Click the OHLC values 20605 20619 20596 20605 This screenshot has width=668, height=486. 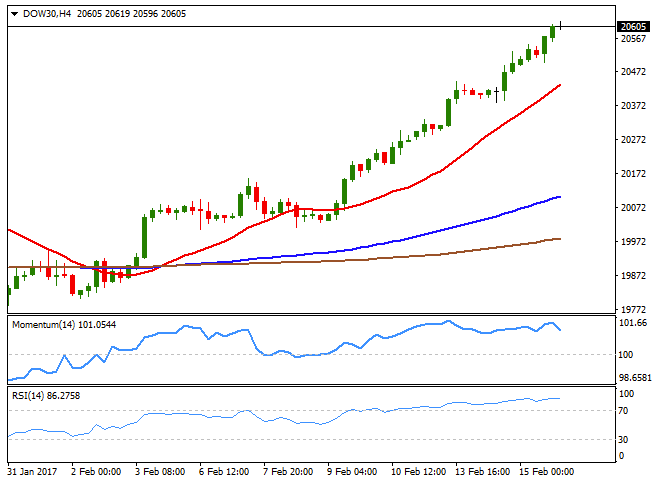131,14
